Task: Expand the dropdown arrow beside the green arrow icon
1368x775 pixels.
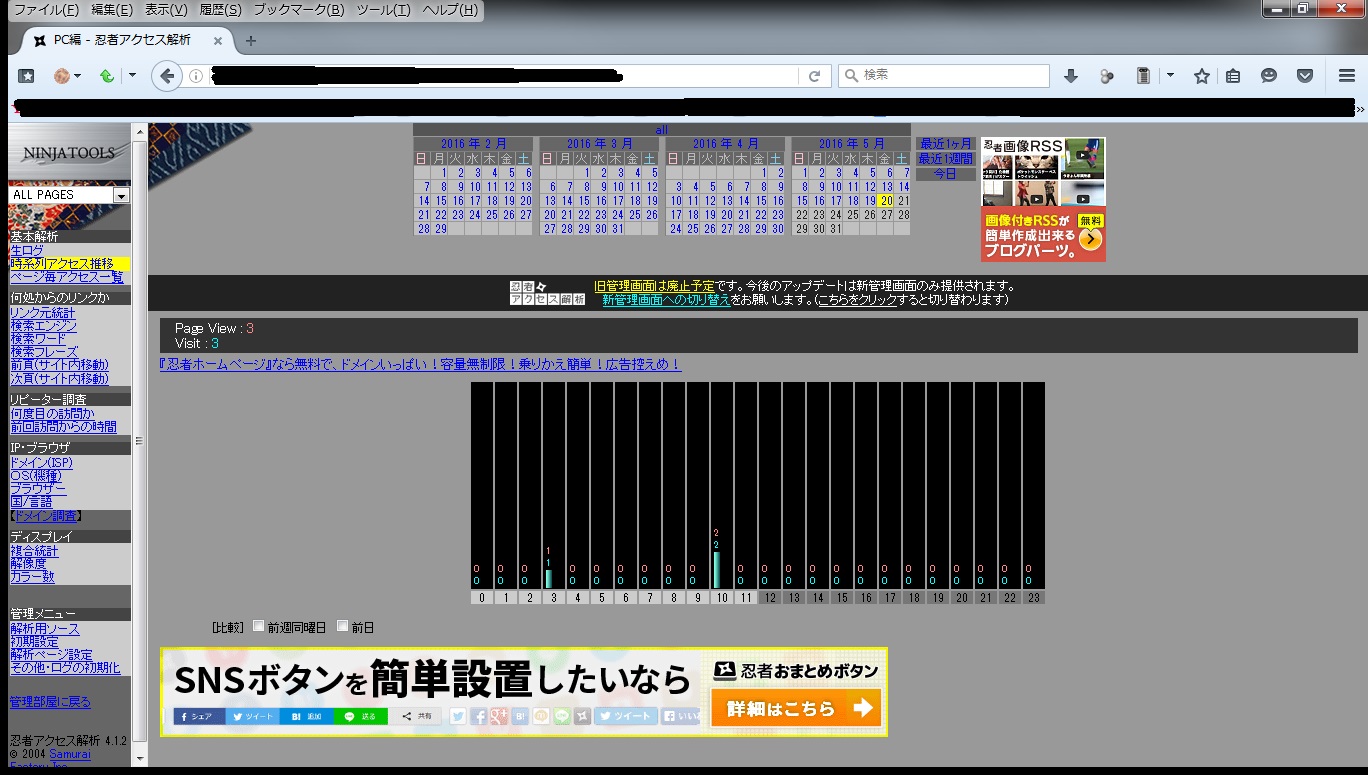Action: click(x=131, y=76)
